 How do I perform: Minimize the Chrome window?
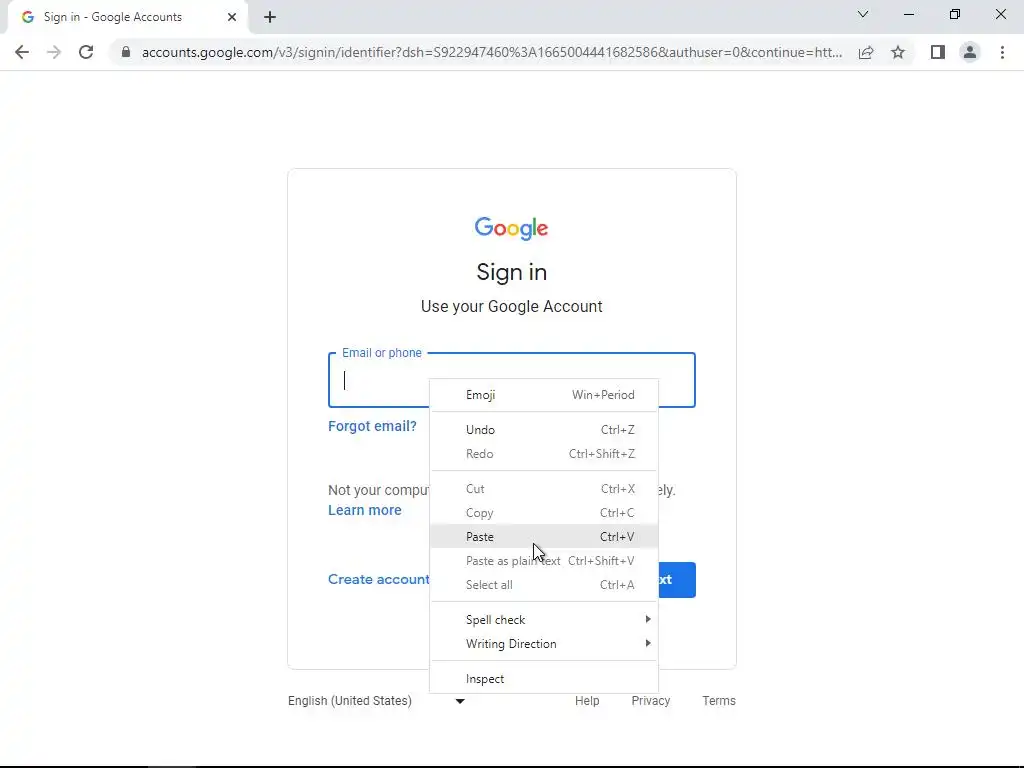[908, 14]
